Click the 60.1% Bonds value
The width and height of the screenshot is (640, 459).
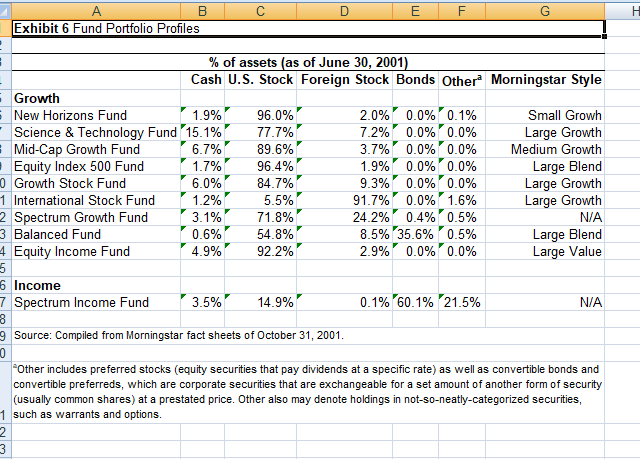[x=416, y=302]
